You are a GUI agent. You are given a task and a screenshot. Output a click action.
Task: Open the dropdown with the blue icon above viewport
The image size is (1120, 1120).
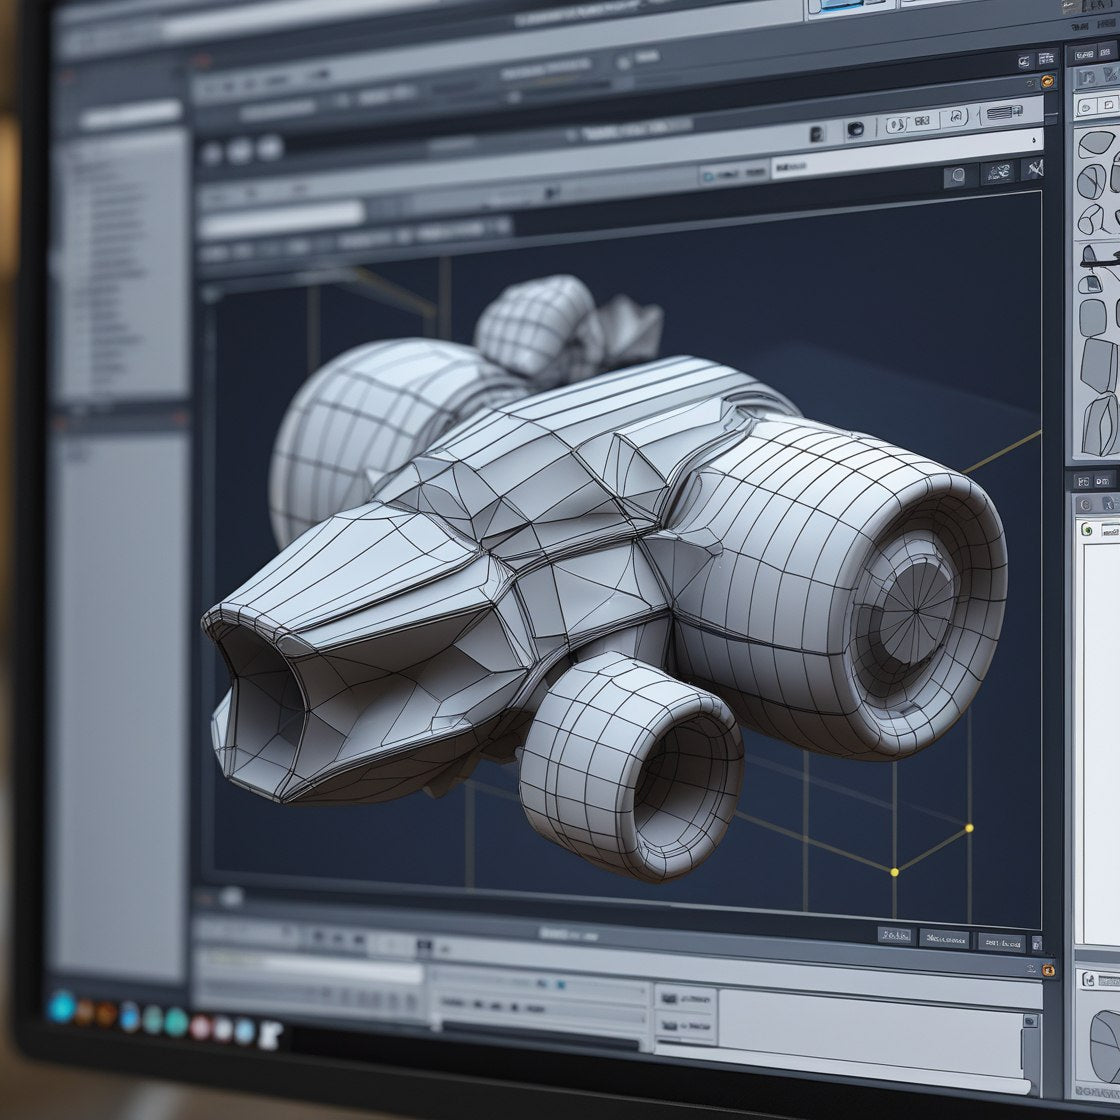733,175
